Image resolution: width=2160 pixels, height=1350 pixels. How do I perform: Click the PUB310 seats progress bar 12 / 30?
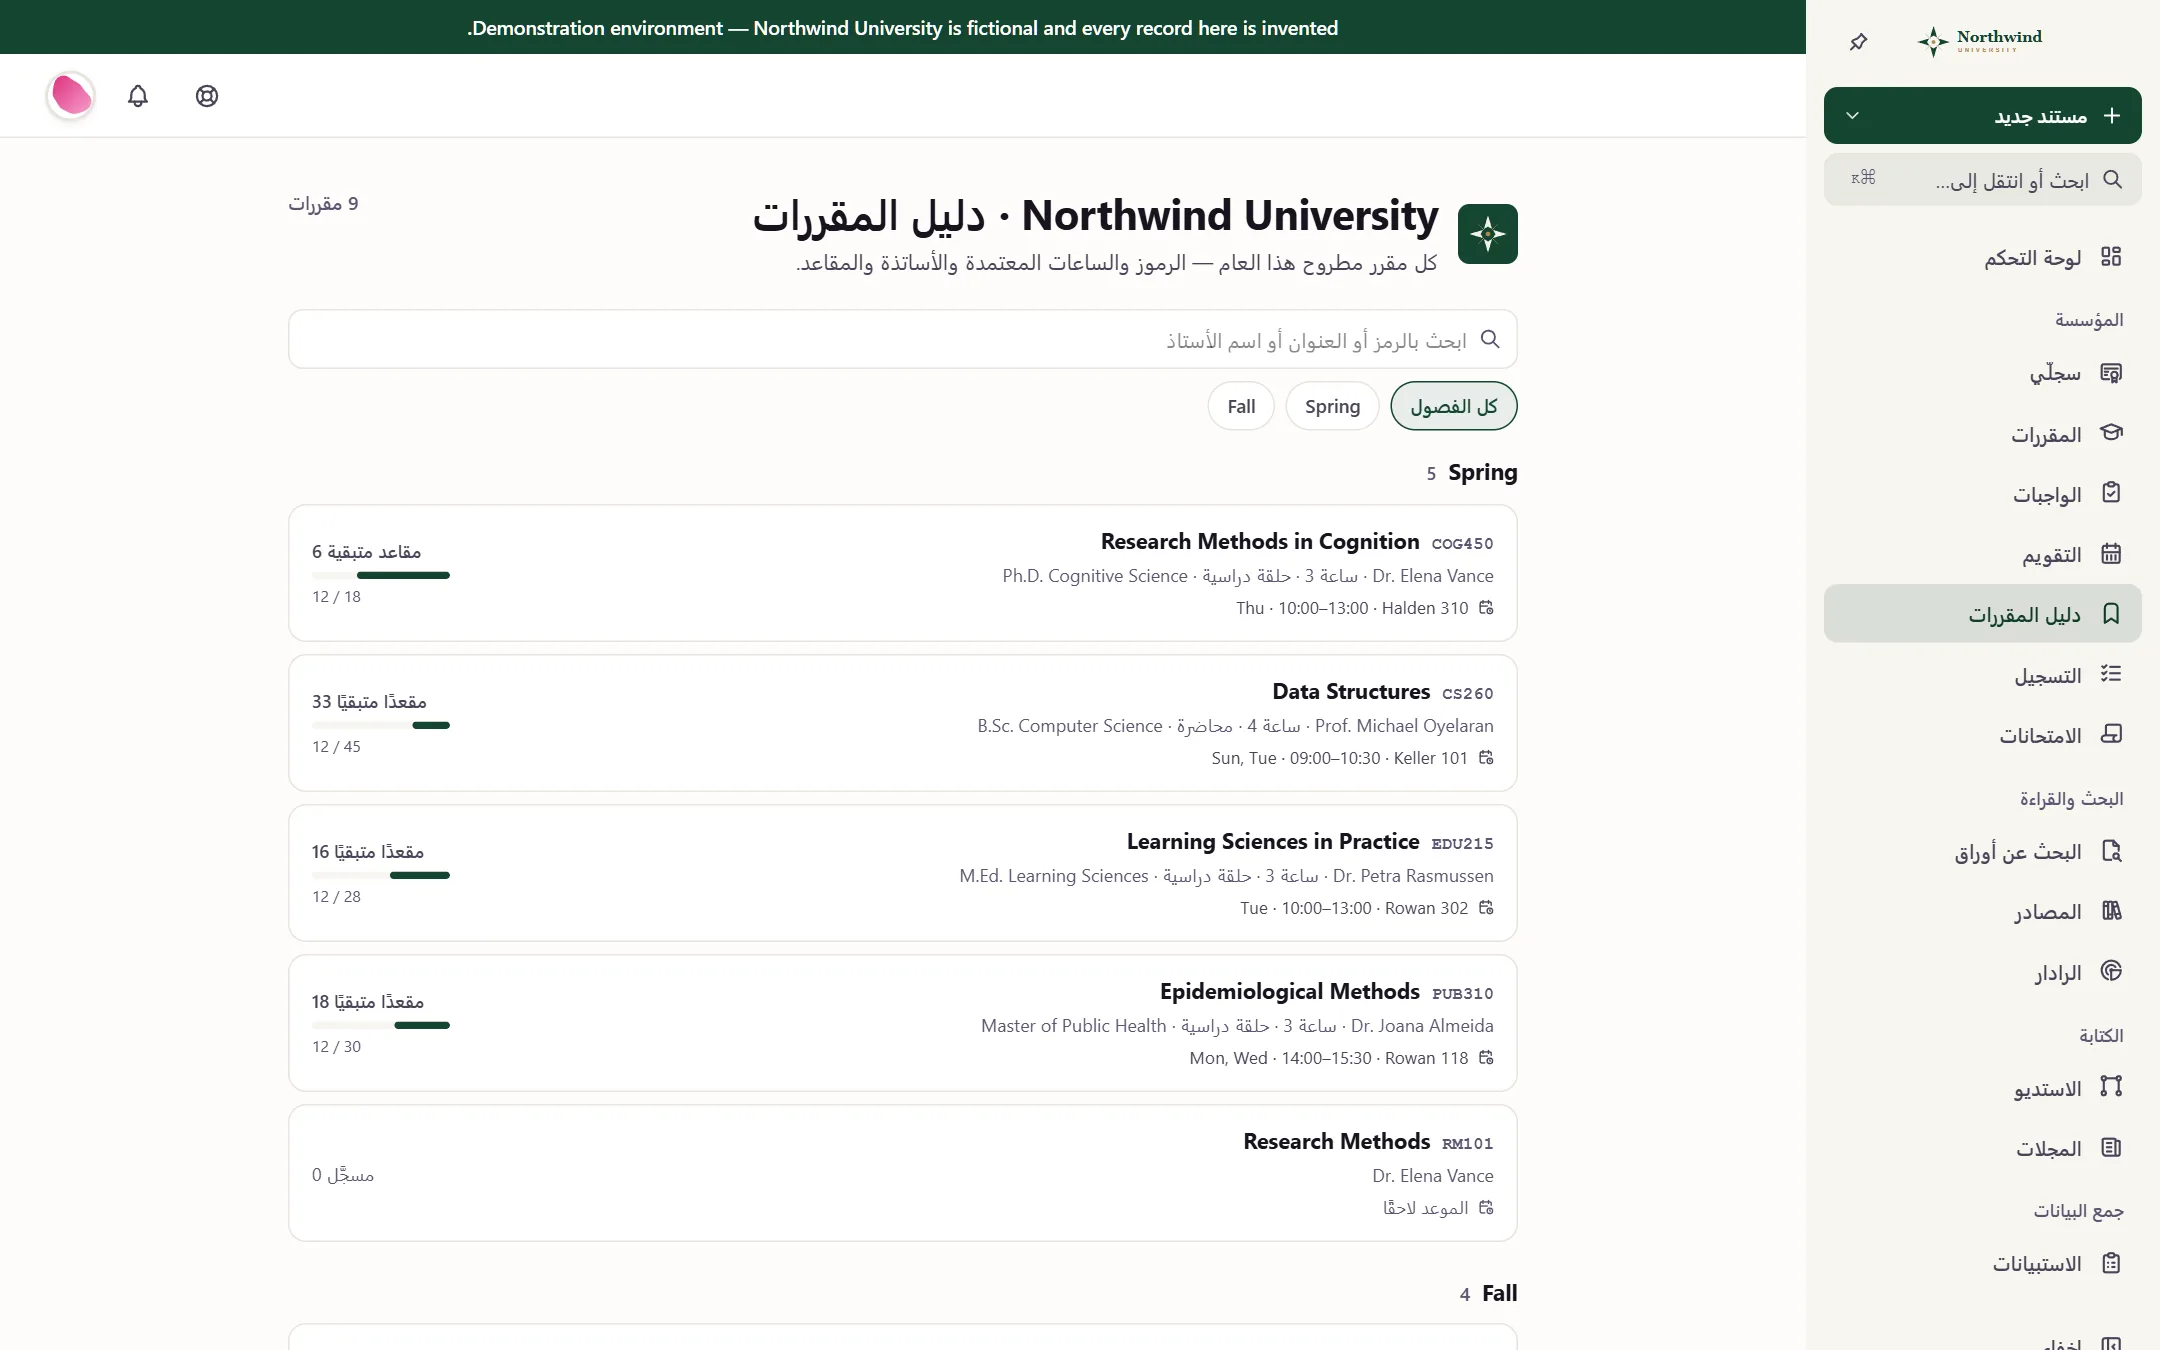pos(381,1025)
